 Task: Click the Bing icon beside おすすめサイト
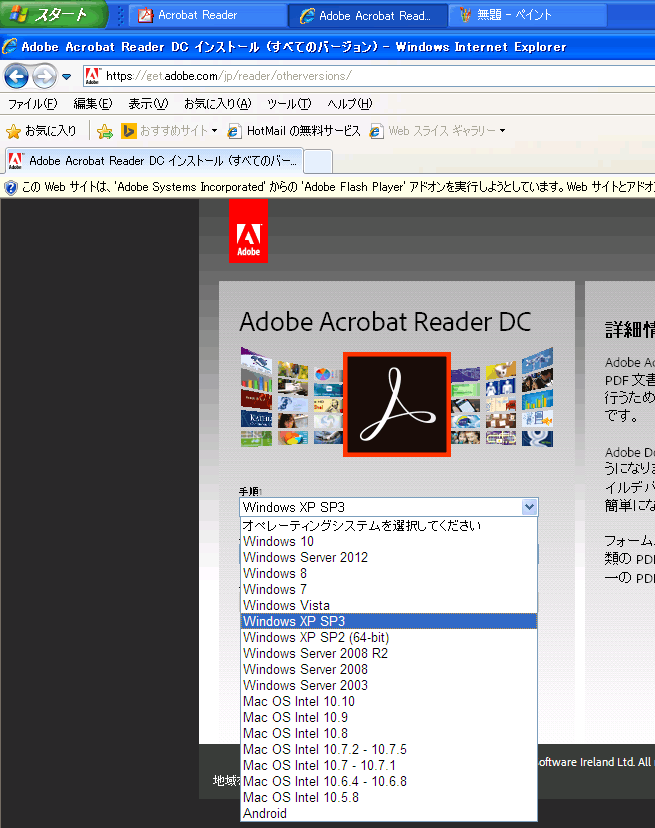pyautogui.click(x=128, y=131)
